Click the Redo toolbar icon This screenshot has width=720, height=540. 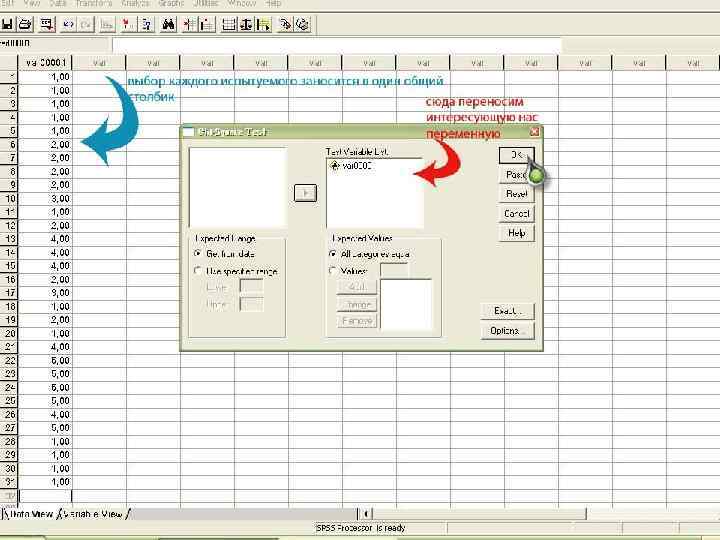(86, 24)
